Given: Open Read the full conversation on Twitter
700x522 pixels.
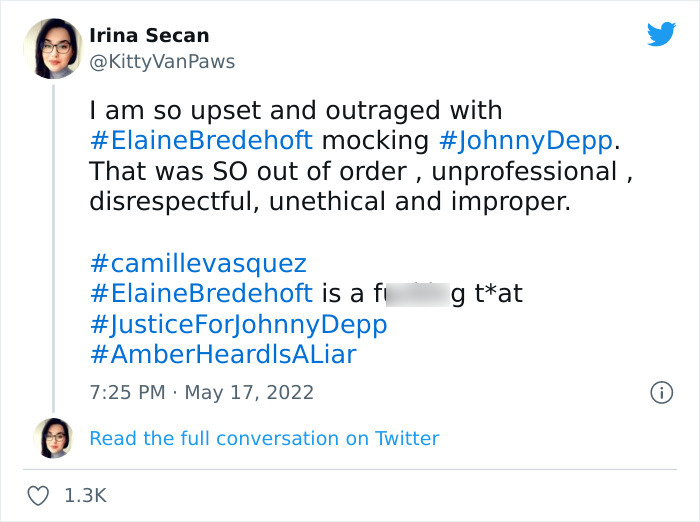Looking at the screenshot, I should (x=264, y=438).
